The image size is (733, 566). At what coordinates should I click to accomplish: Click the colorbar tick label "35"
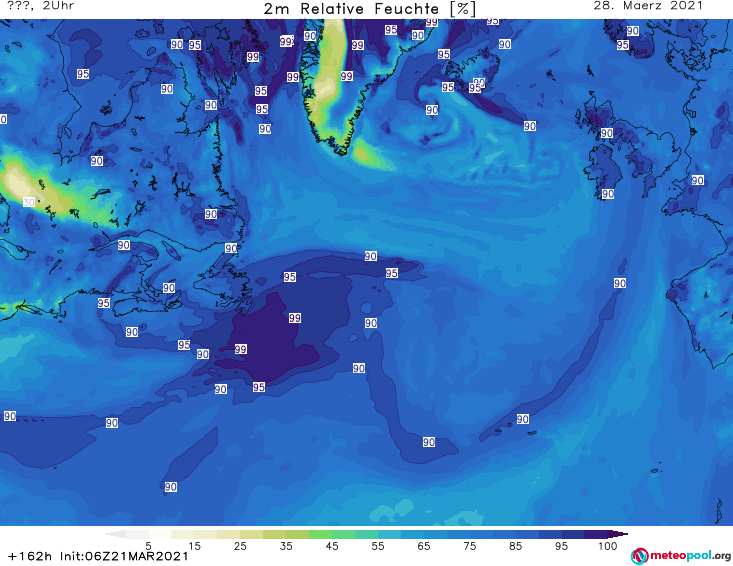pyautogui.click(x=286, y=546)
